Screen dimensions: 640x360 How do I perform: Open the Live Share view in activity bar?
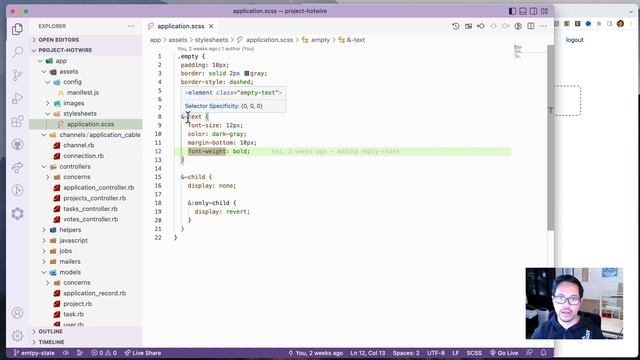click(x=17, y=167)
